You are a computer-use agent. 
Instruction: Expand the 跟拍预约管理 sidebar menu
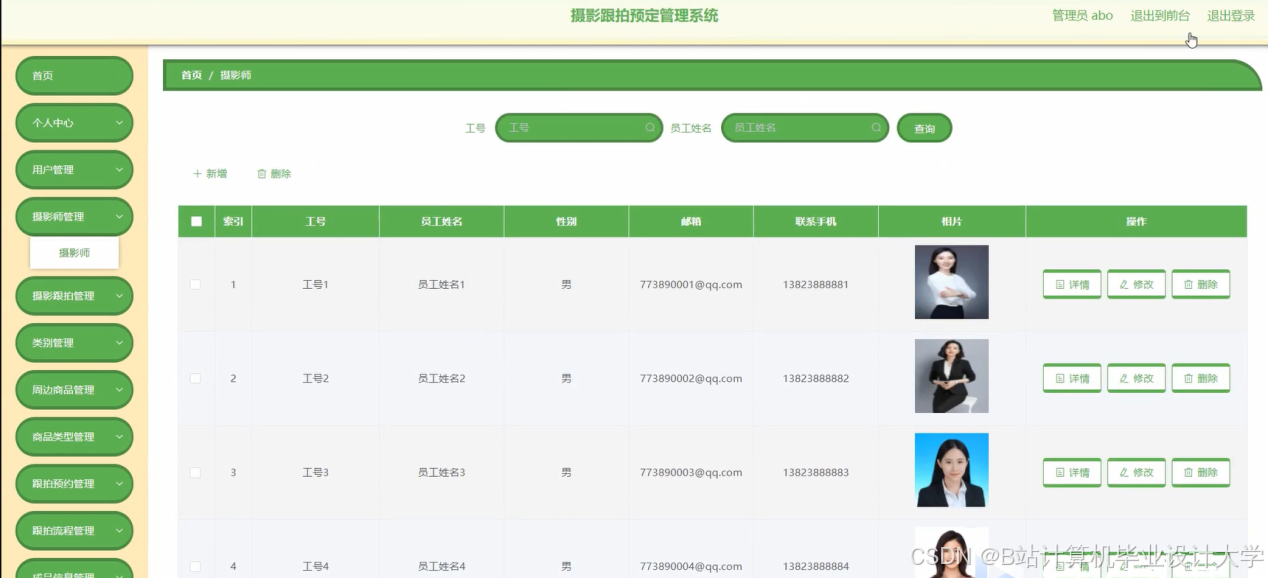coord(75,484)
